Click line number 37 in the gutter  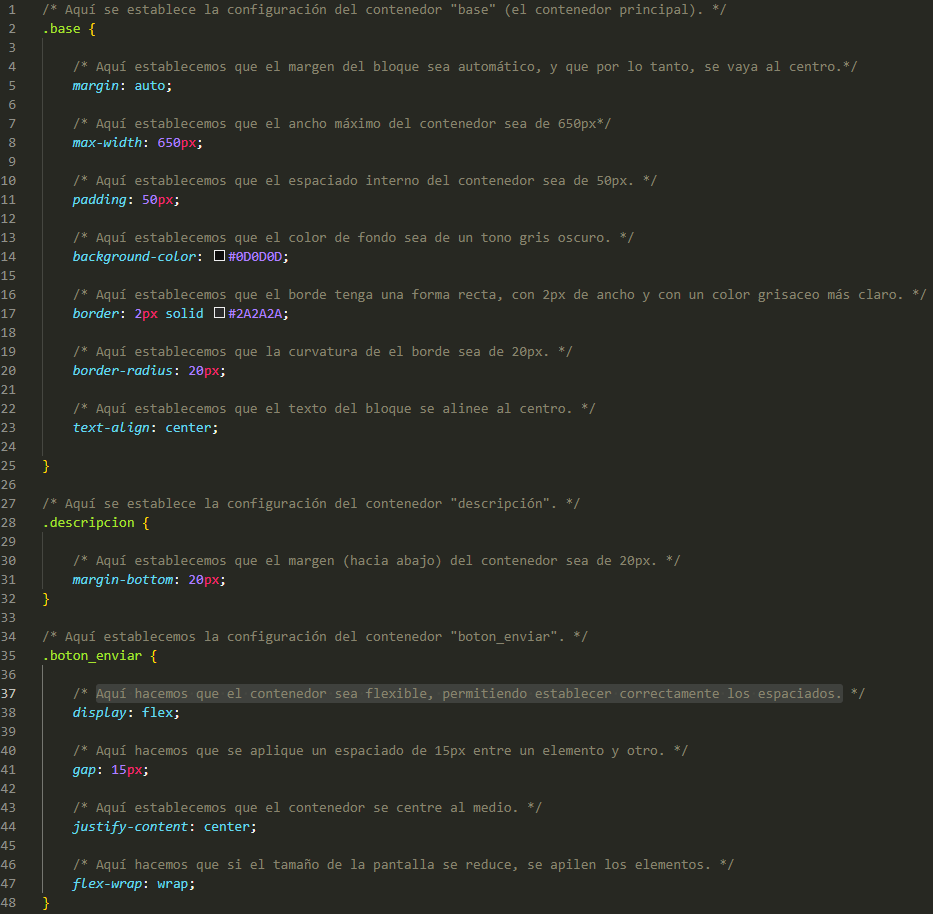(x=8, y=693)
